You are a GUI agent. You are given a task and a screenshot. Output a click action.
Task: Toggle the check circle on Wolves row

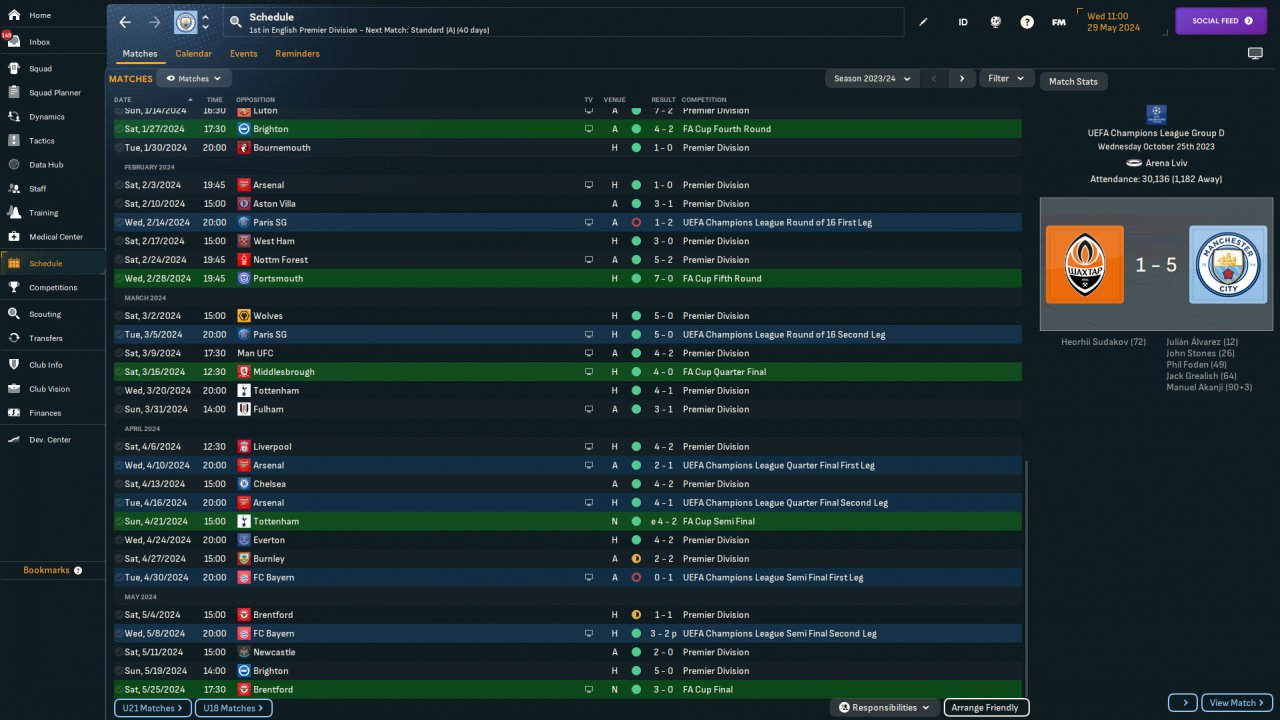click(x=119, y=316)
